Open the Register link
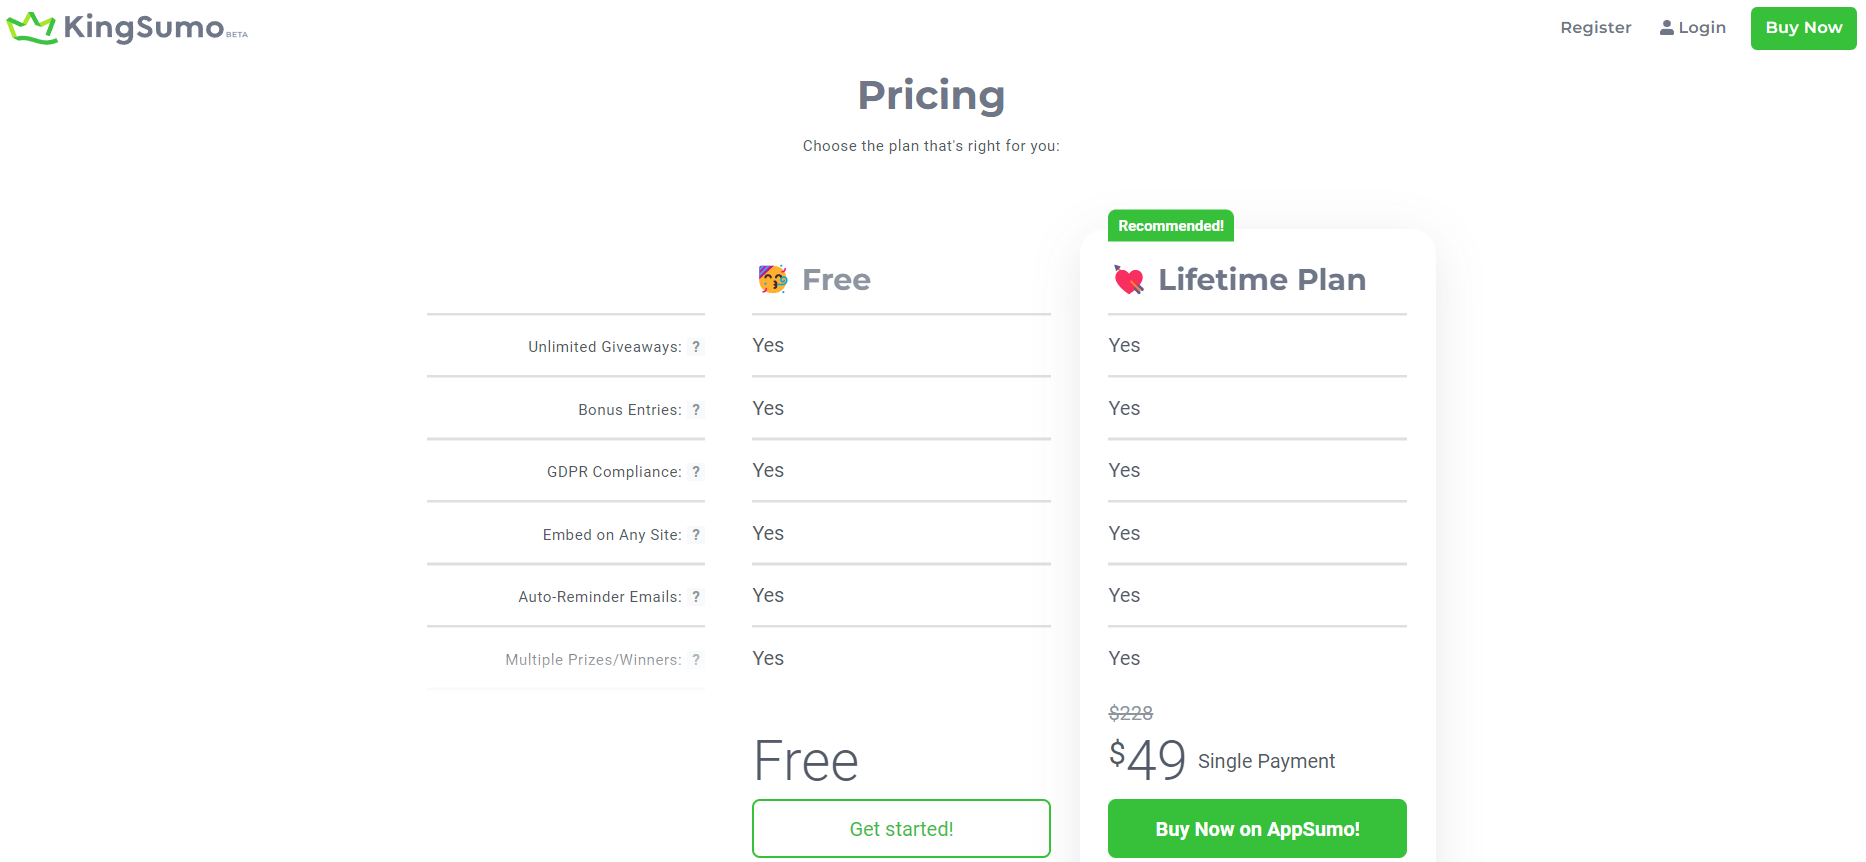1866x862 pixels. click(x=1595, y=28)
